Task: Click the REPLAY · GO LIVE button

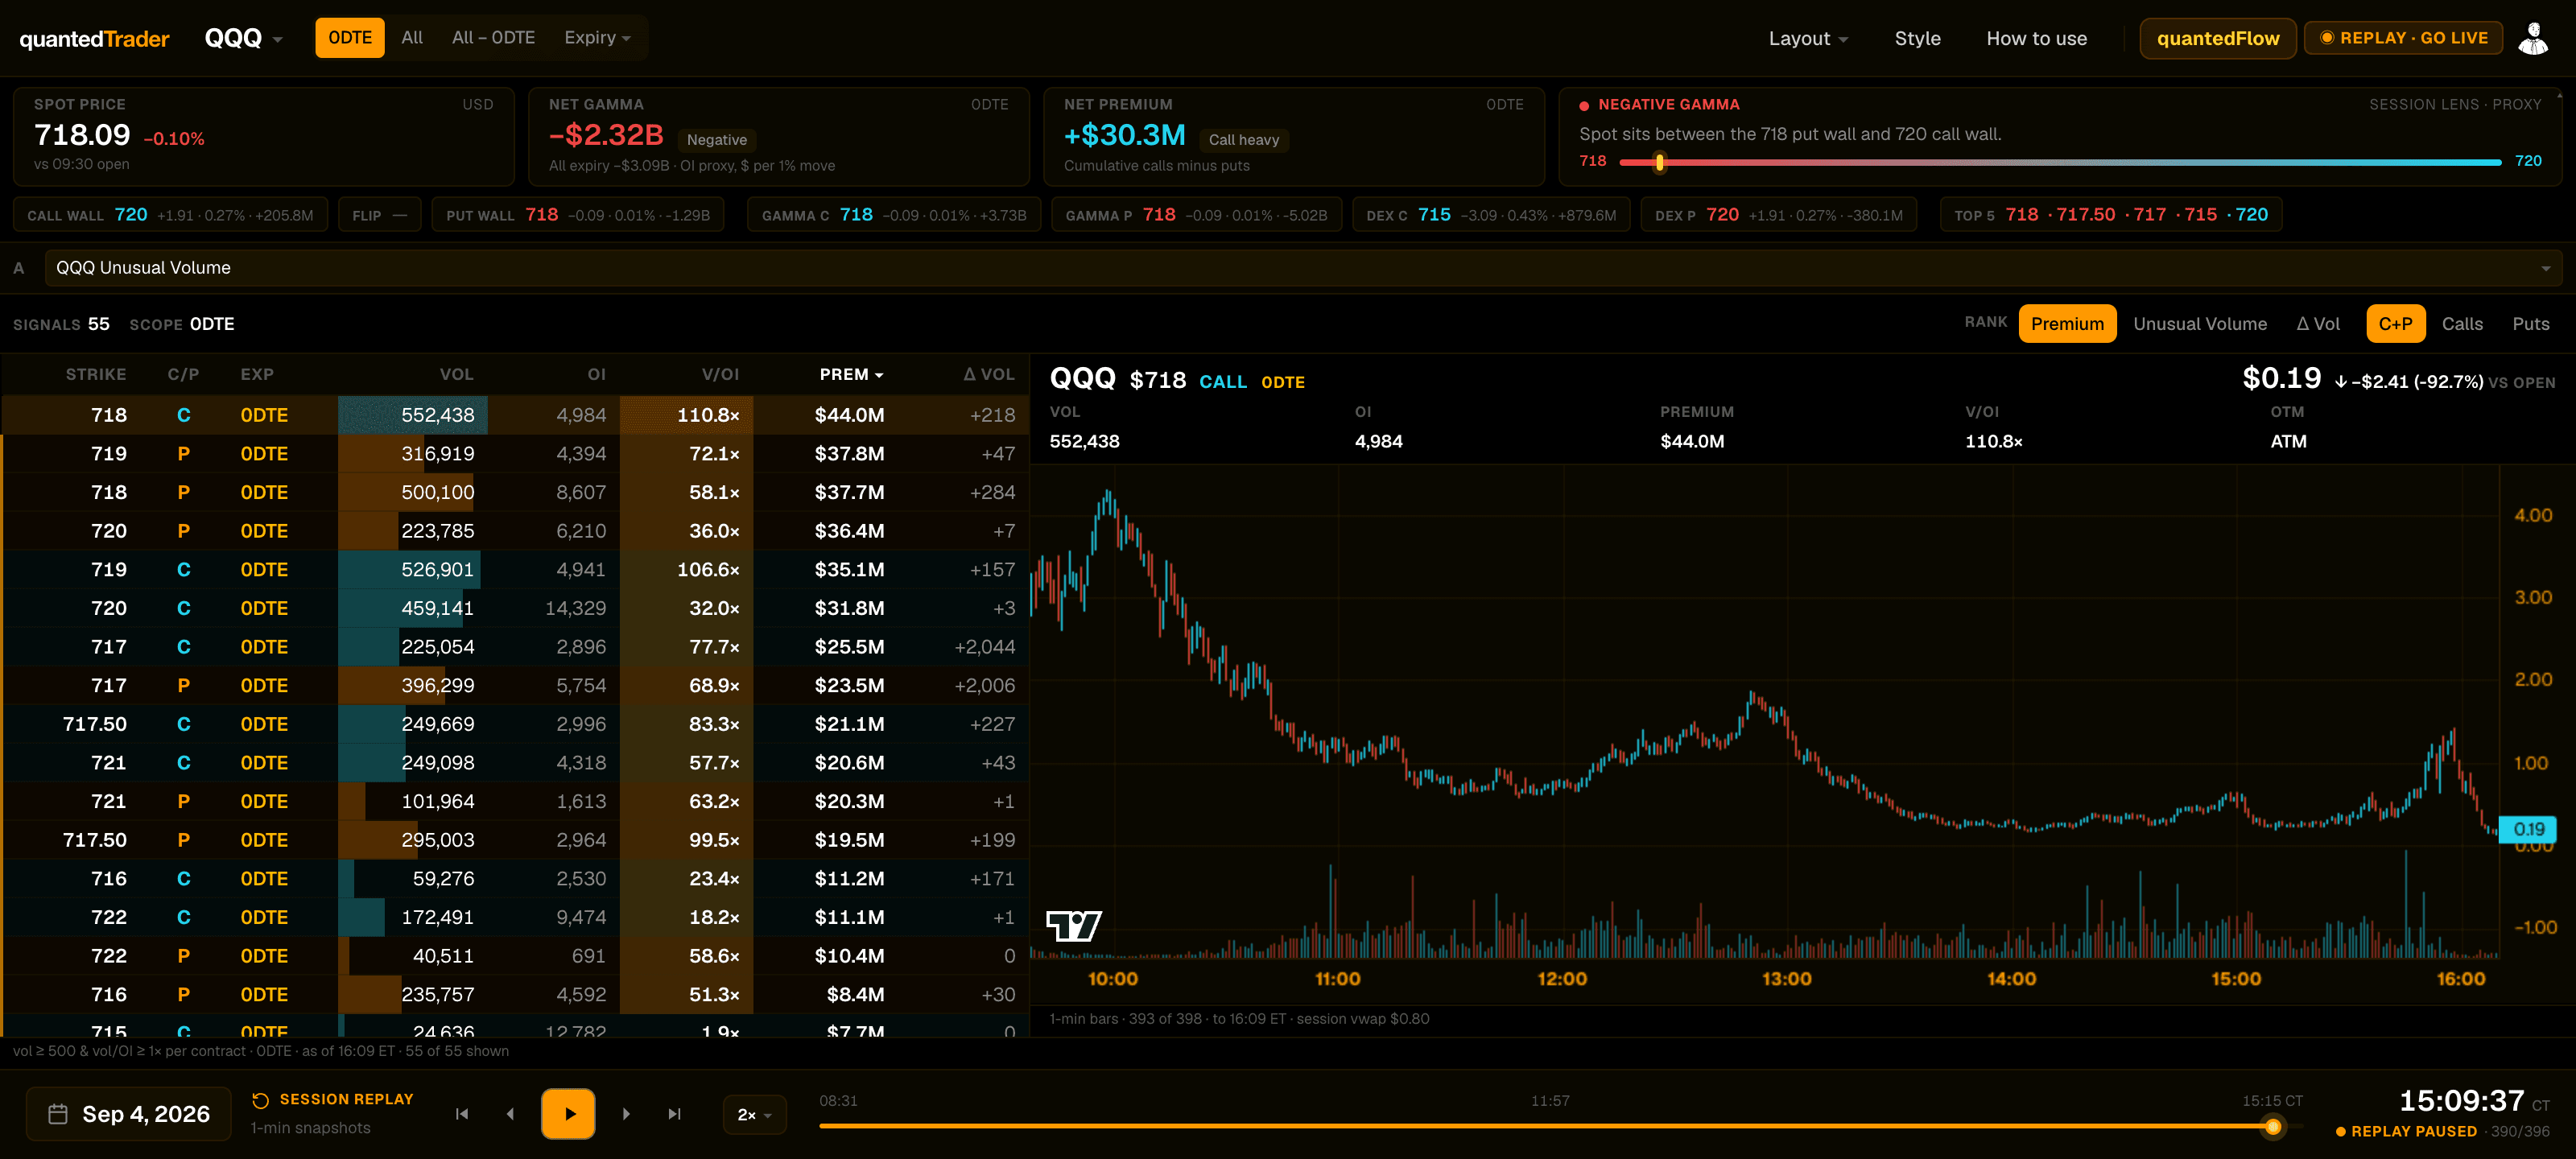Action: 2403,38
